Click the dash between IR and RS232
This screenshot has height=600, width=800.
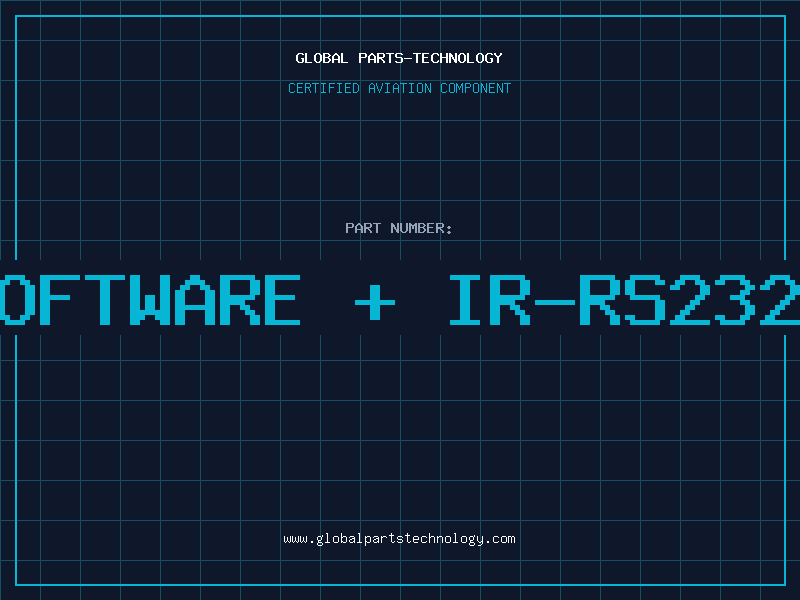555,302
